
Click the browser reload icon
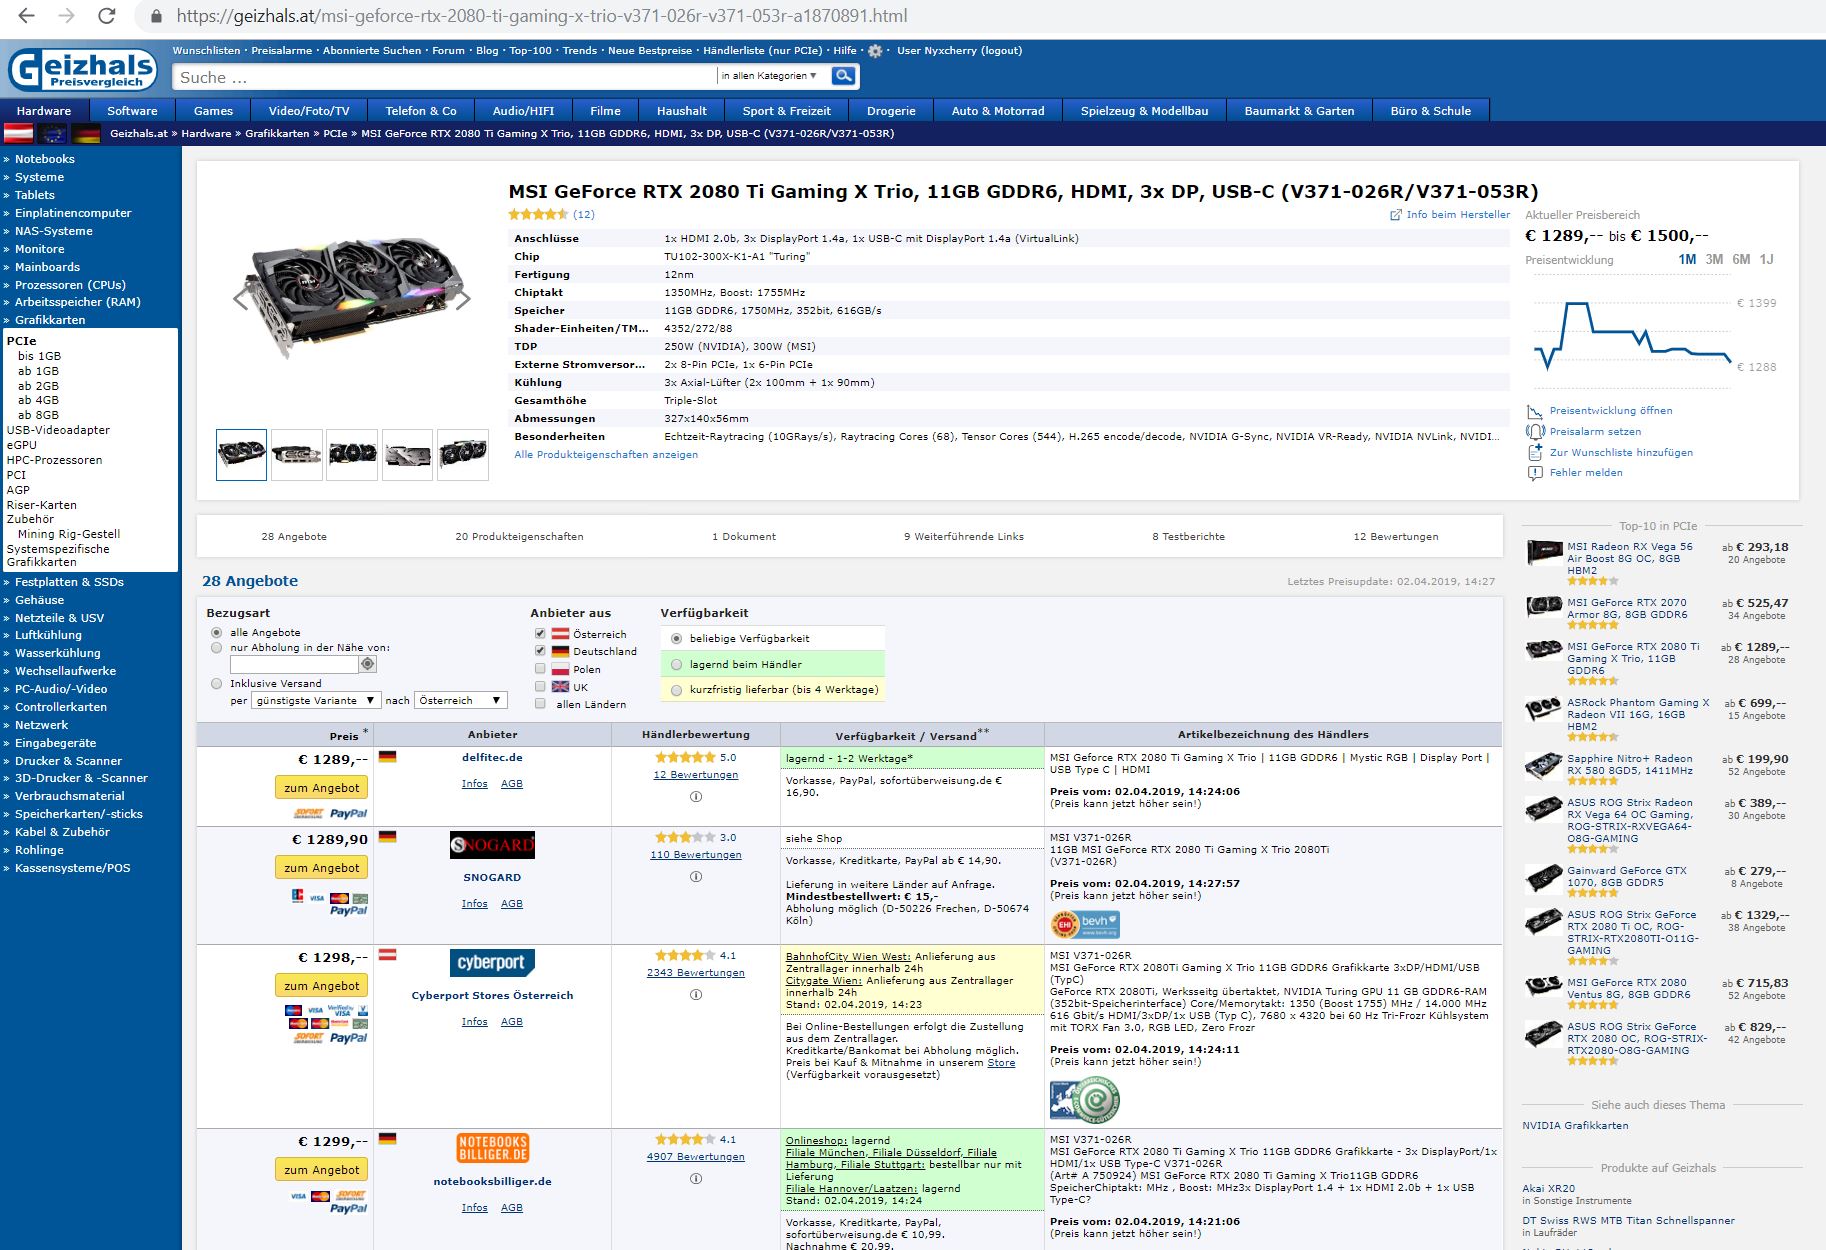click(x=107, y=16)
